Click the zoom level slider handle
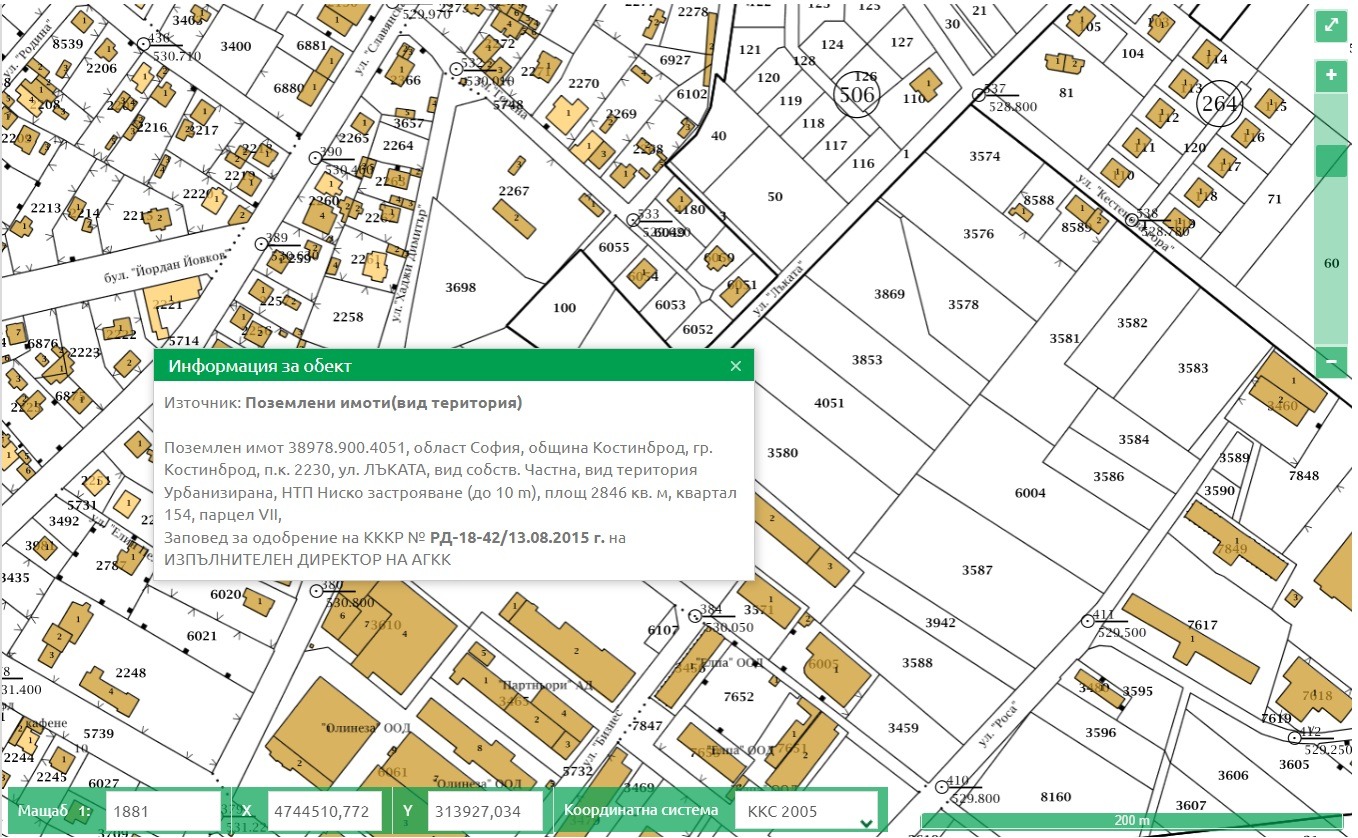The width and height of the screenshot is (1358, 838). click(1331, 161)
